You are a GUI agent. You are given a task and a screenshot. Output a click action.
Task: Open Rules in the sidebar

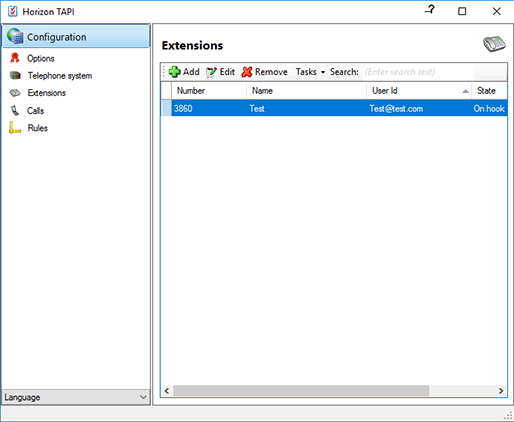(x=38, y=128)
